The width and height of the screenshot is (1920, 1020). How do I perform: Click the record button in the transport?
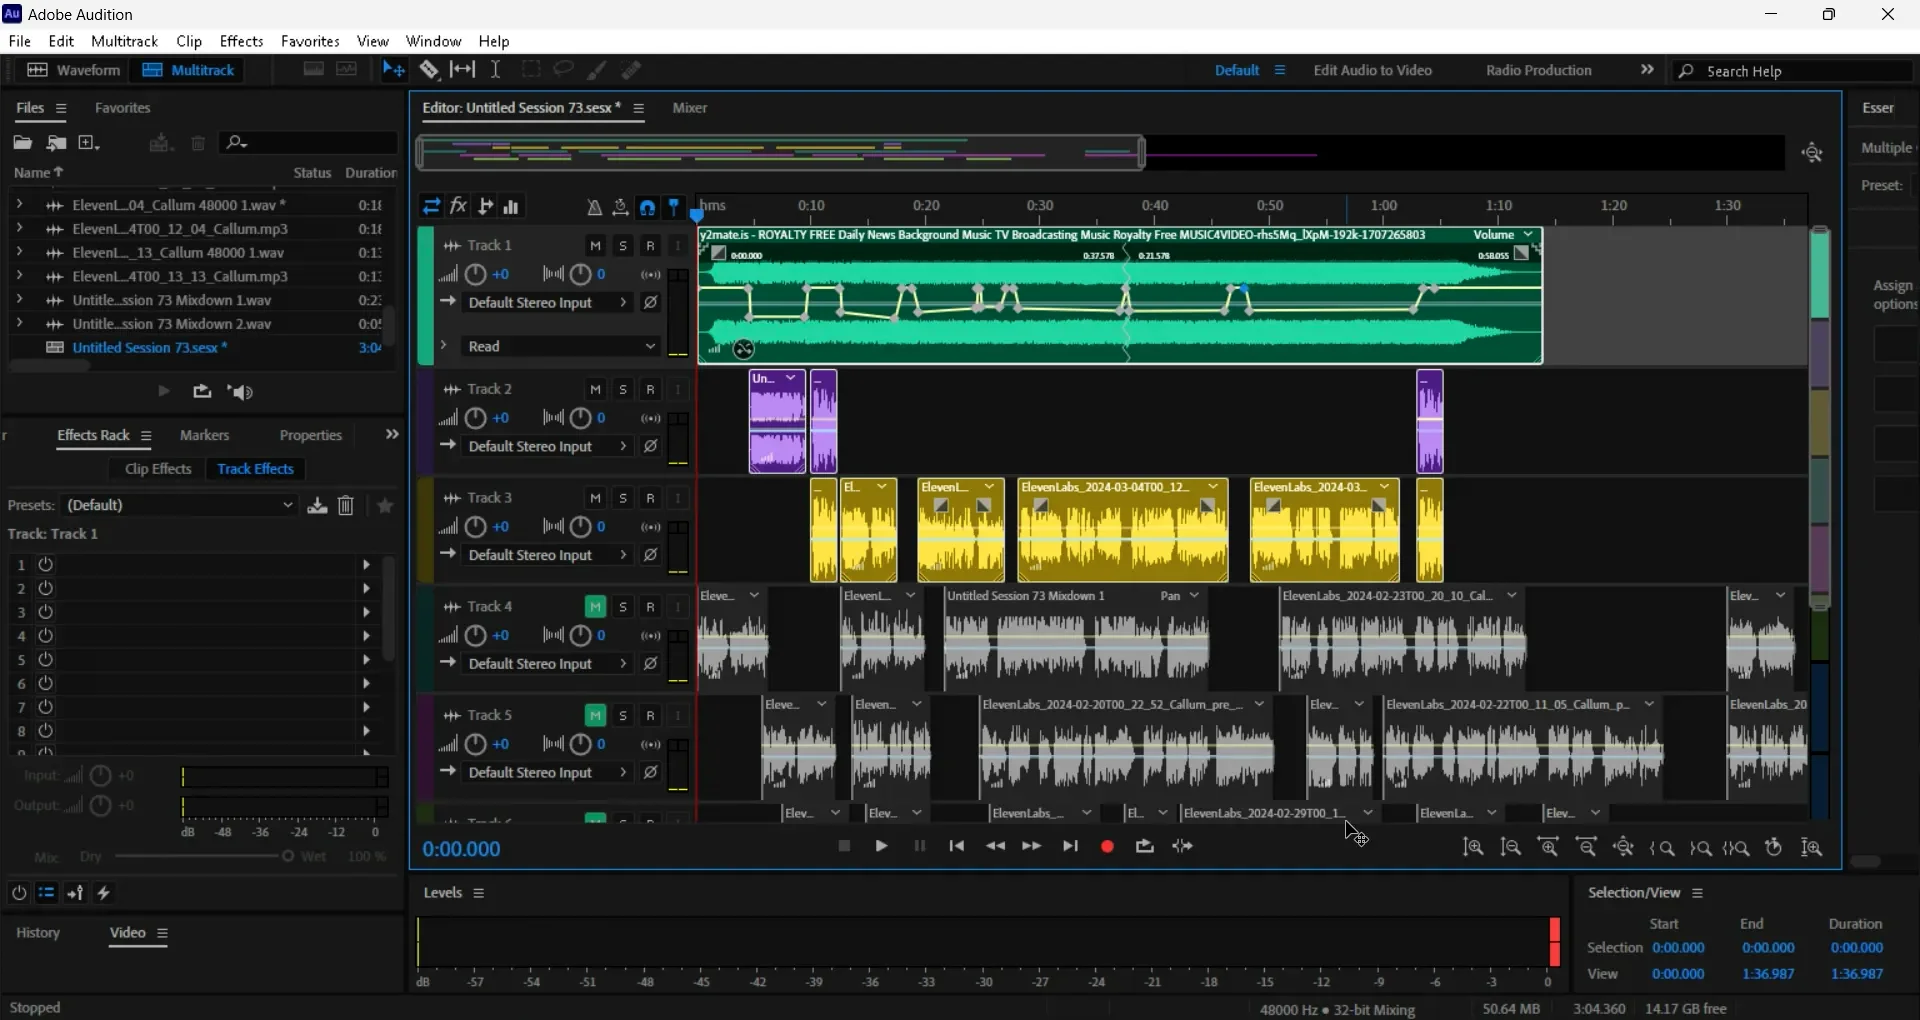(1107, 846)
